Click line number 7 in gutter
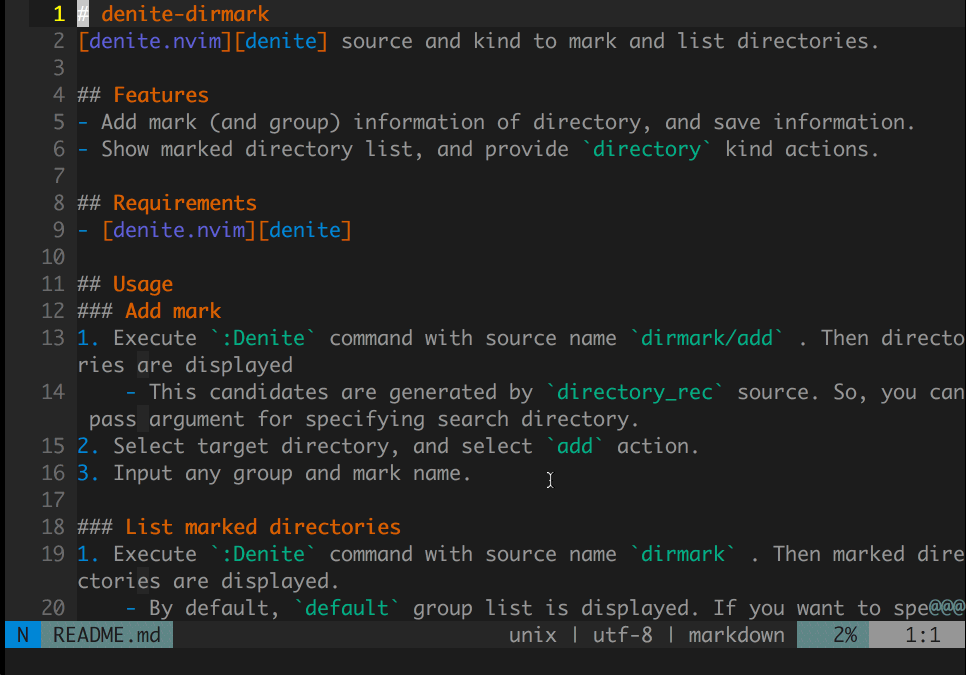This screenshot has height=675, width=966. coord(59,176)
